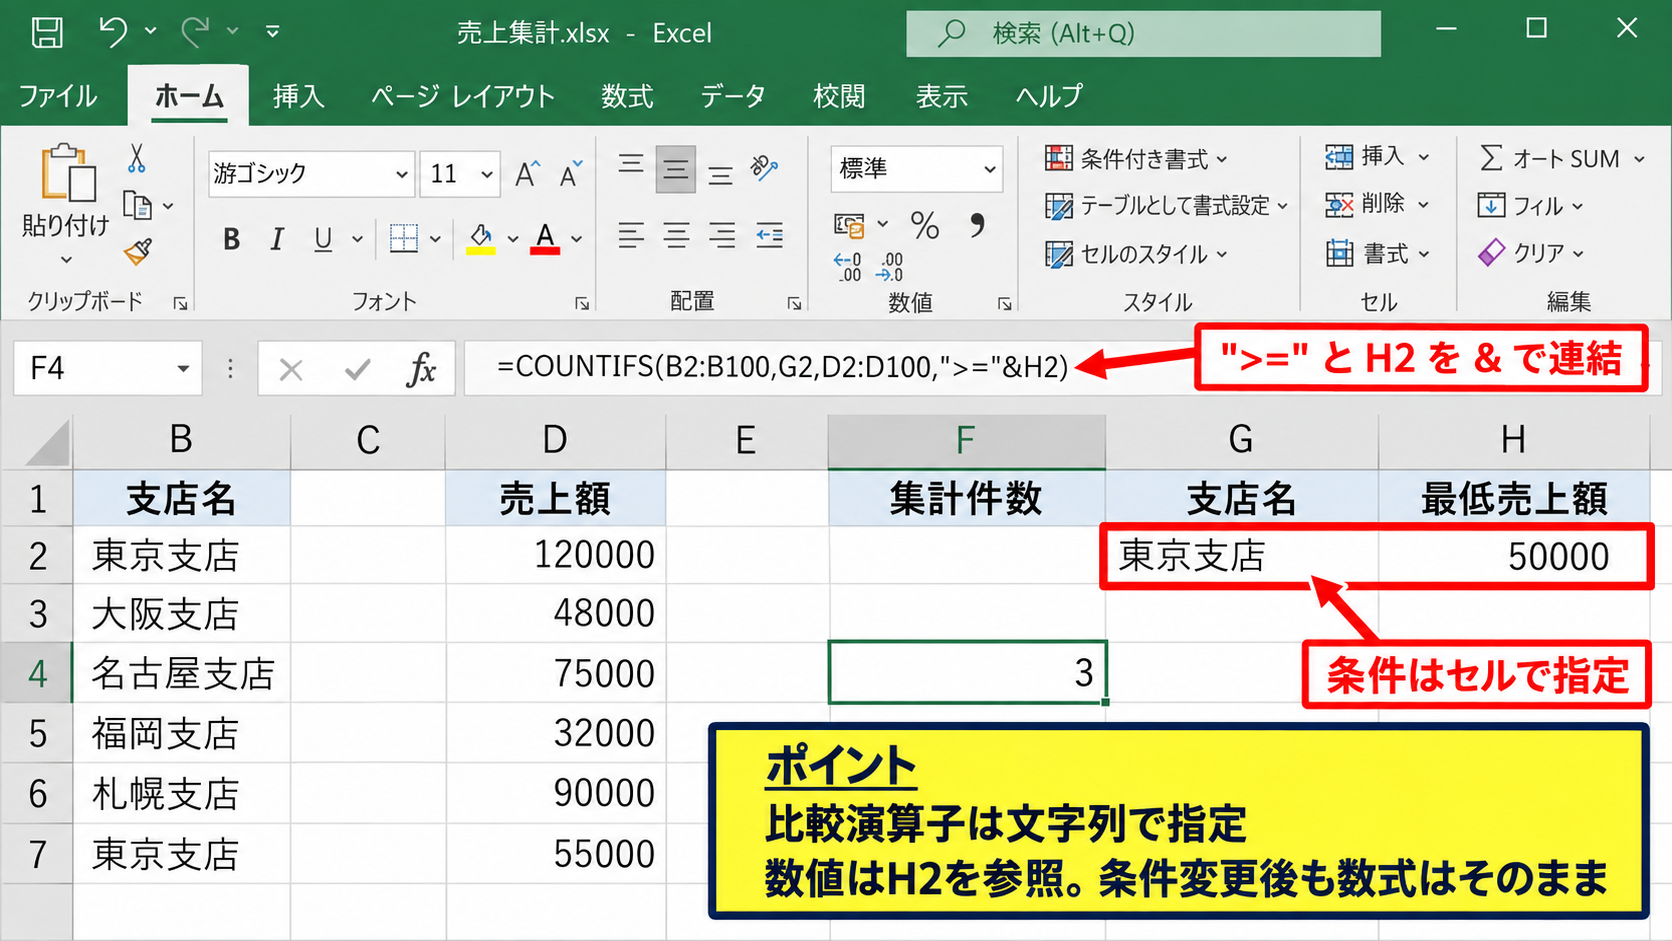1672x941 pixels.
Task: Open 条件付き書式 conditional formatting menu
Action: [x=1136, y=158]
